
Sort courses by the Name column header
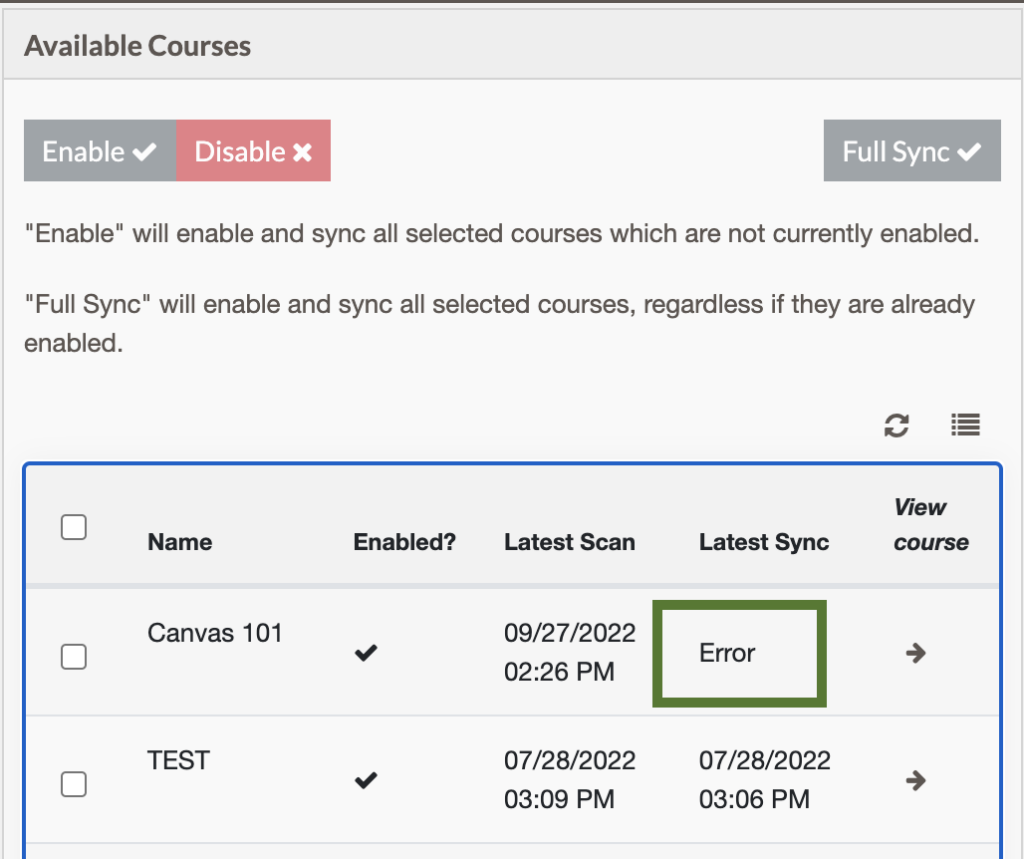coord(179,542)
